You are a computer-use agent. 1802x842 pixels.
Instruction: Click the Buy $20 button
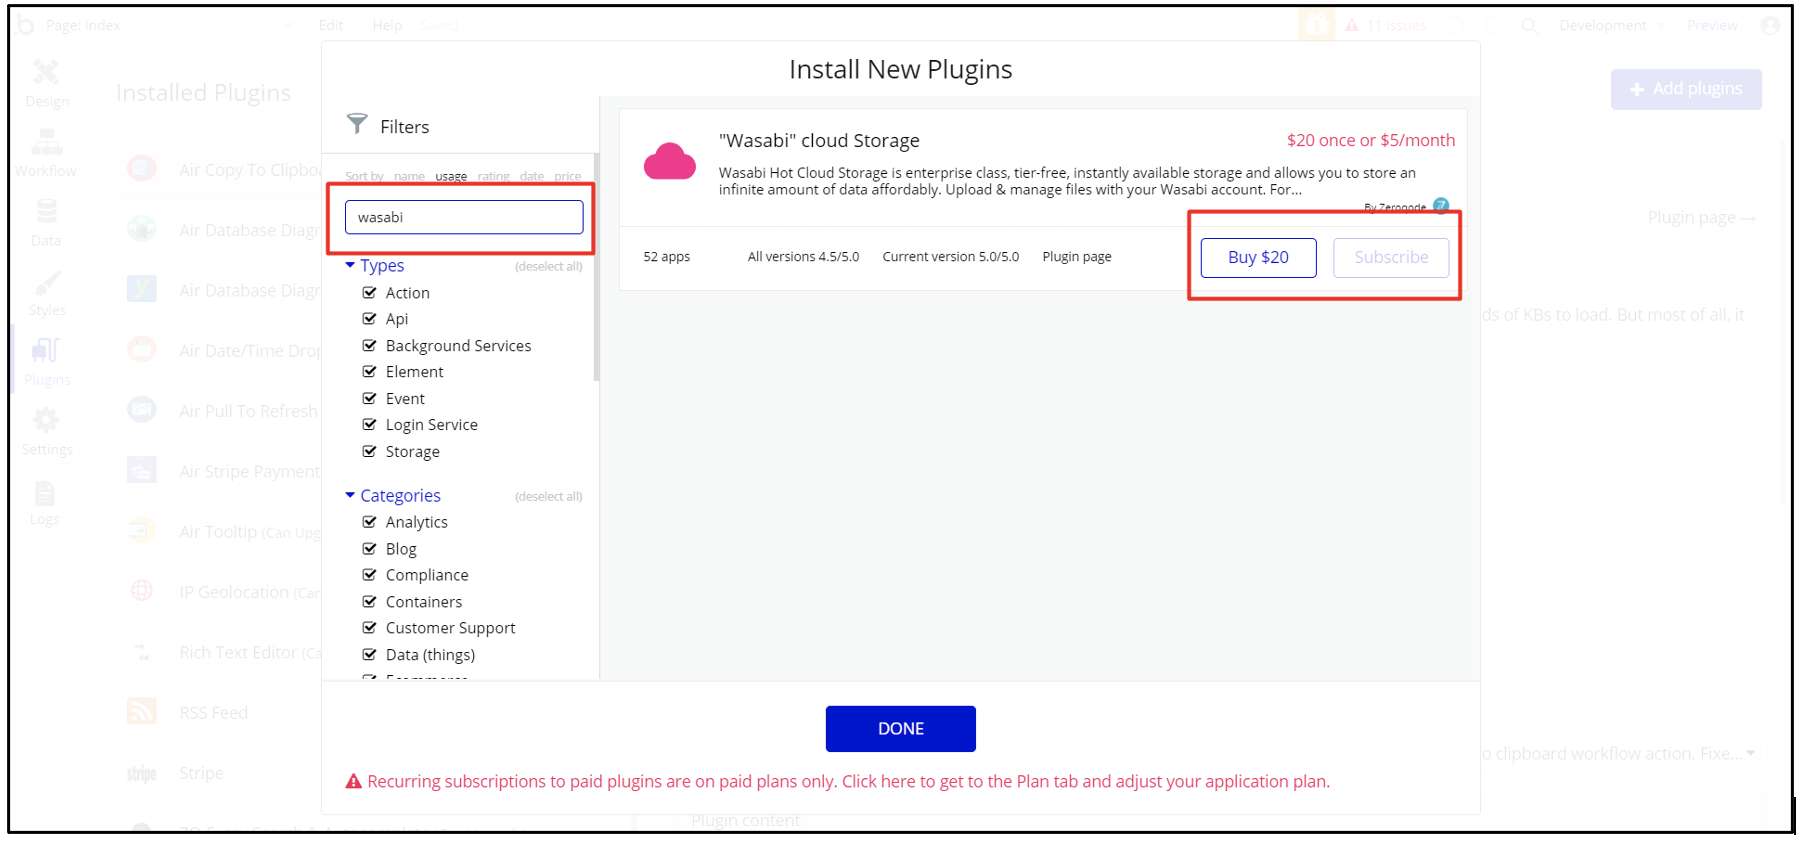[x=1258, y=257]
